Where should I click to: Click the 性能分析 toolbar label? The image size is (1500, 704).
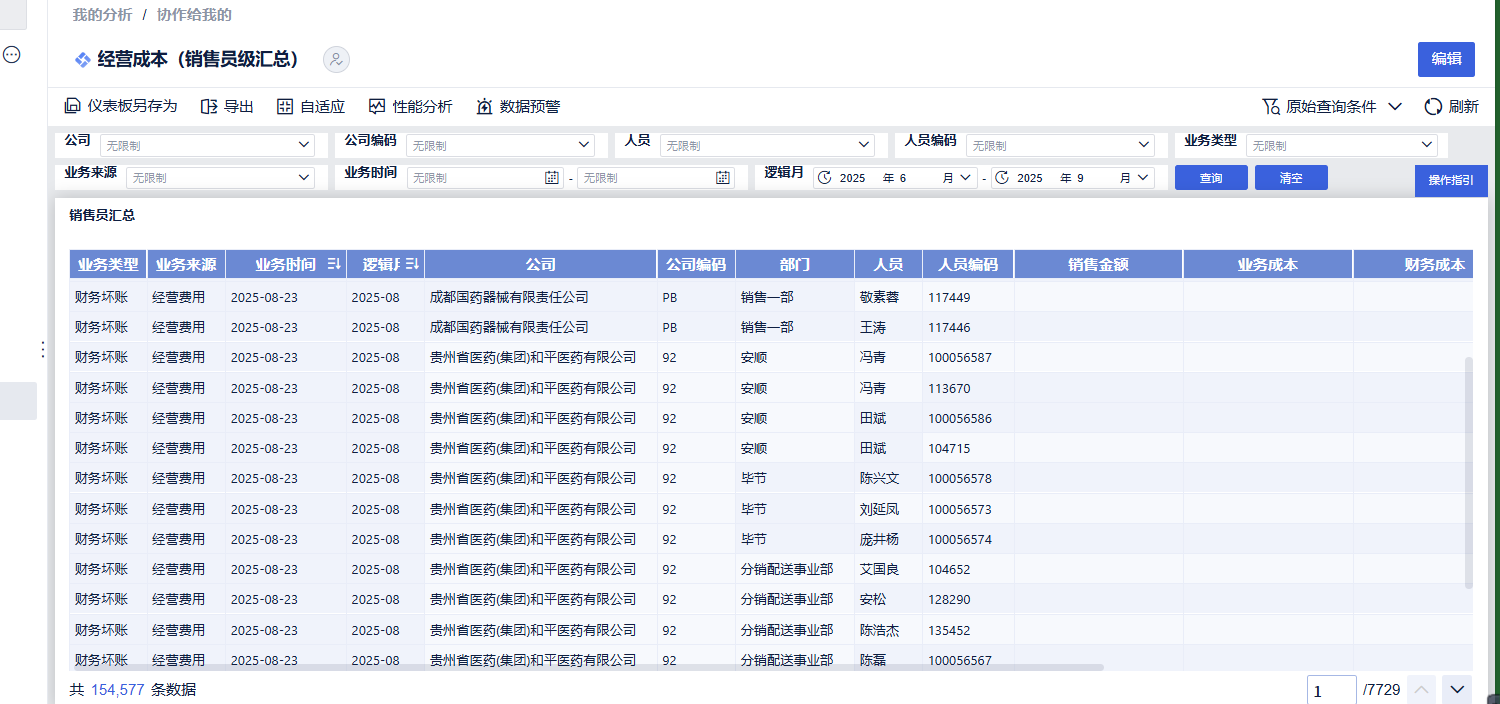[422, 106]
